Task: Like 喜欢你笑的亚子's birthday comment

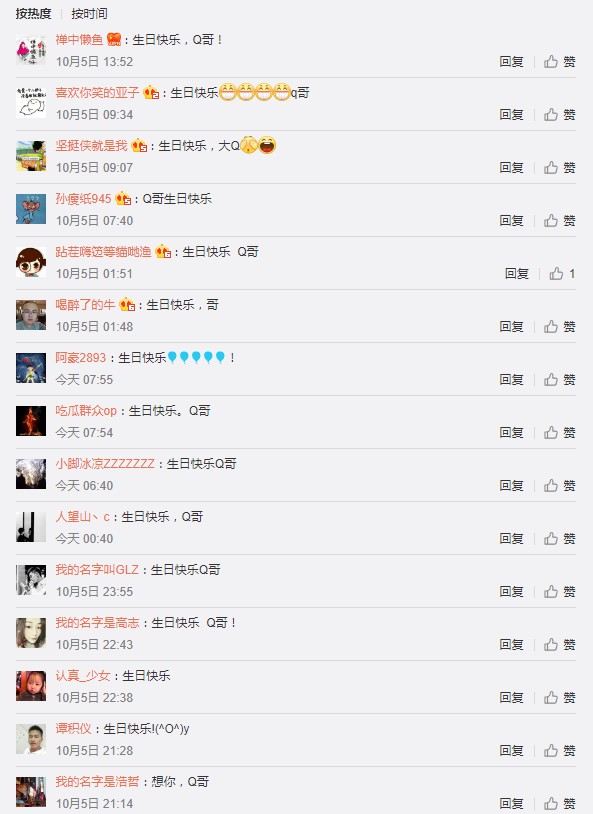Action: [x=560, y=115]
